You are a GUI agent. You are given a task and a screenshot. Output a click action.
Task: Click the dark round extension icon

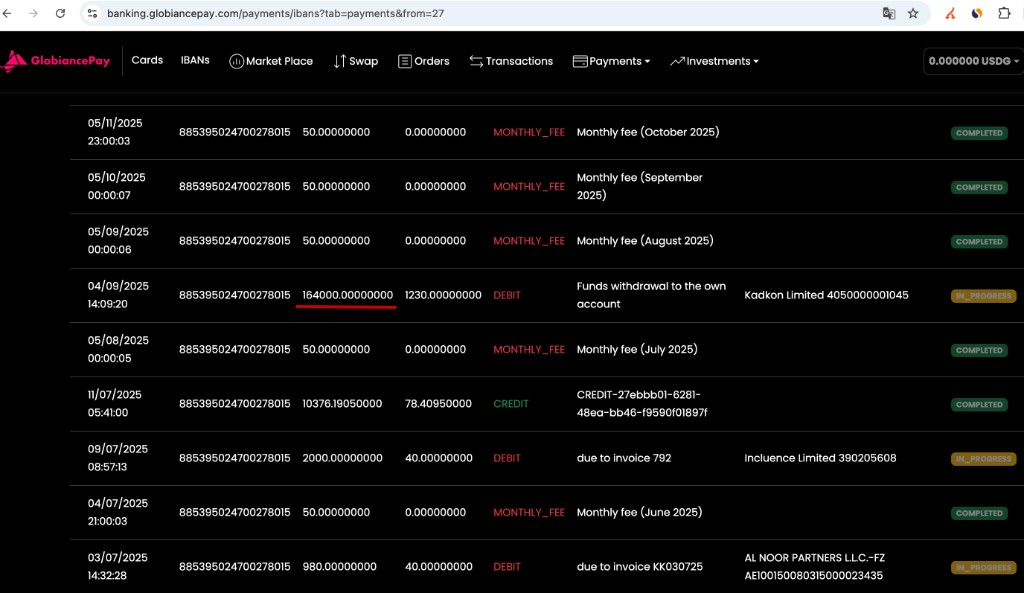[977, 13]
